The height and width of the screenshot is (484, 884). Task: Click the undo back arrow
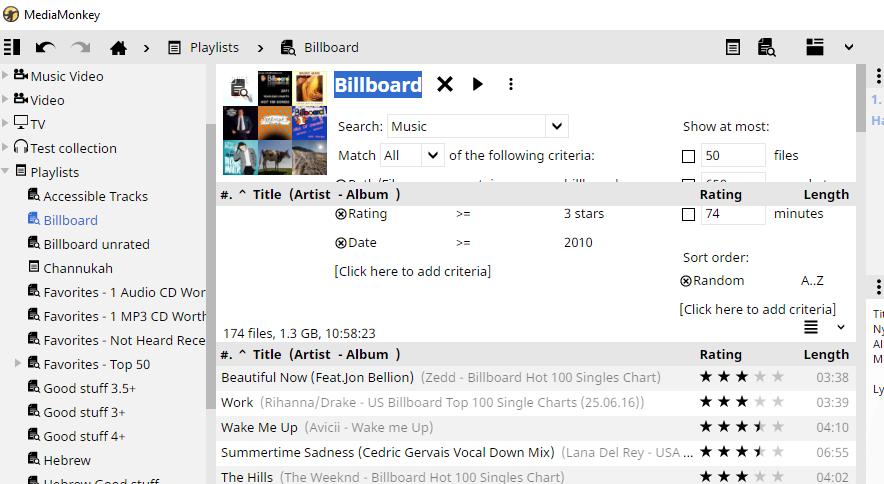click(x=45, y=47)
